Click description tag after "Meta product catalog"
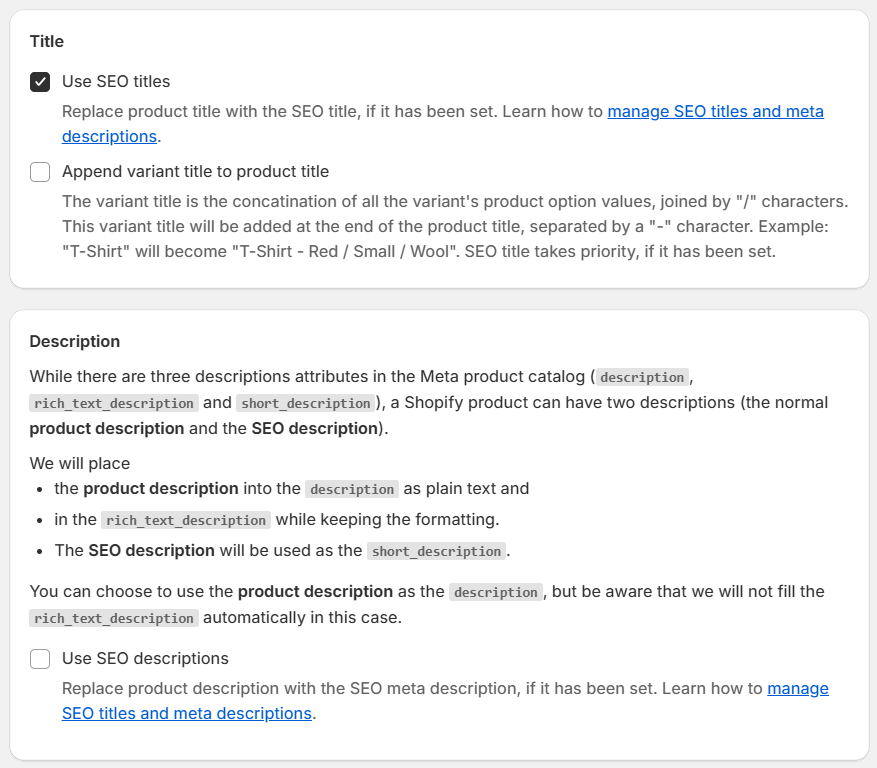877x768 pixels. click(642, 377)
